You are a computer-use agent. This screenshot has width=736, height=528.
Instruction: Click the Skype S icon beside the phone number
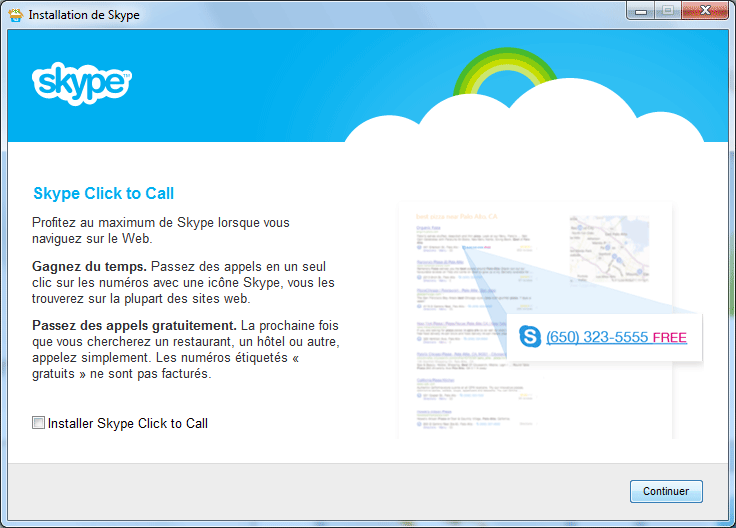coord(530,337)
